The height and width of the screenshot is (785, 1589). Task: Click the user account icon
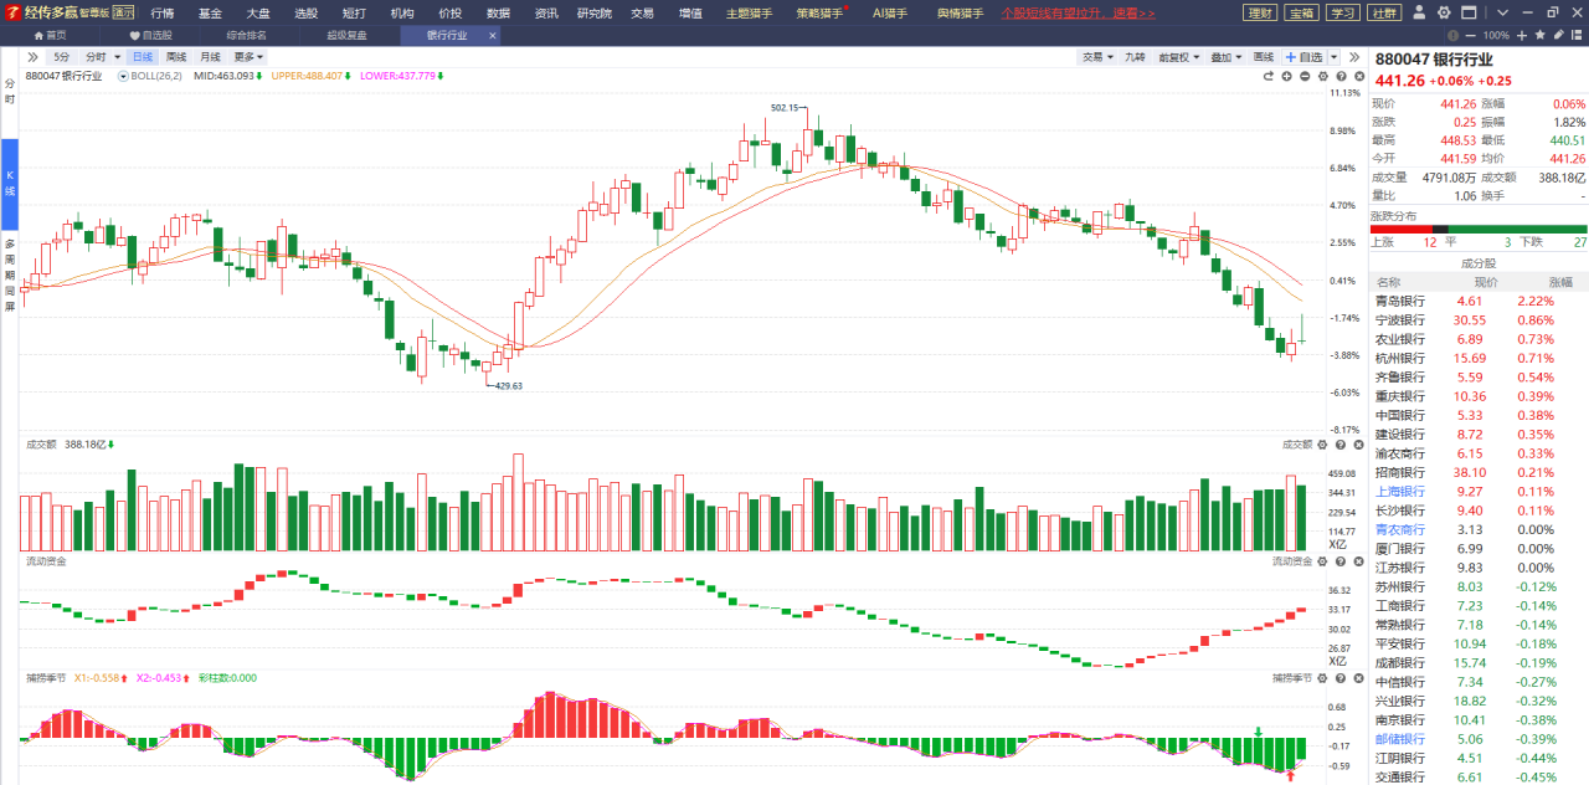tap(1419, 13)
